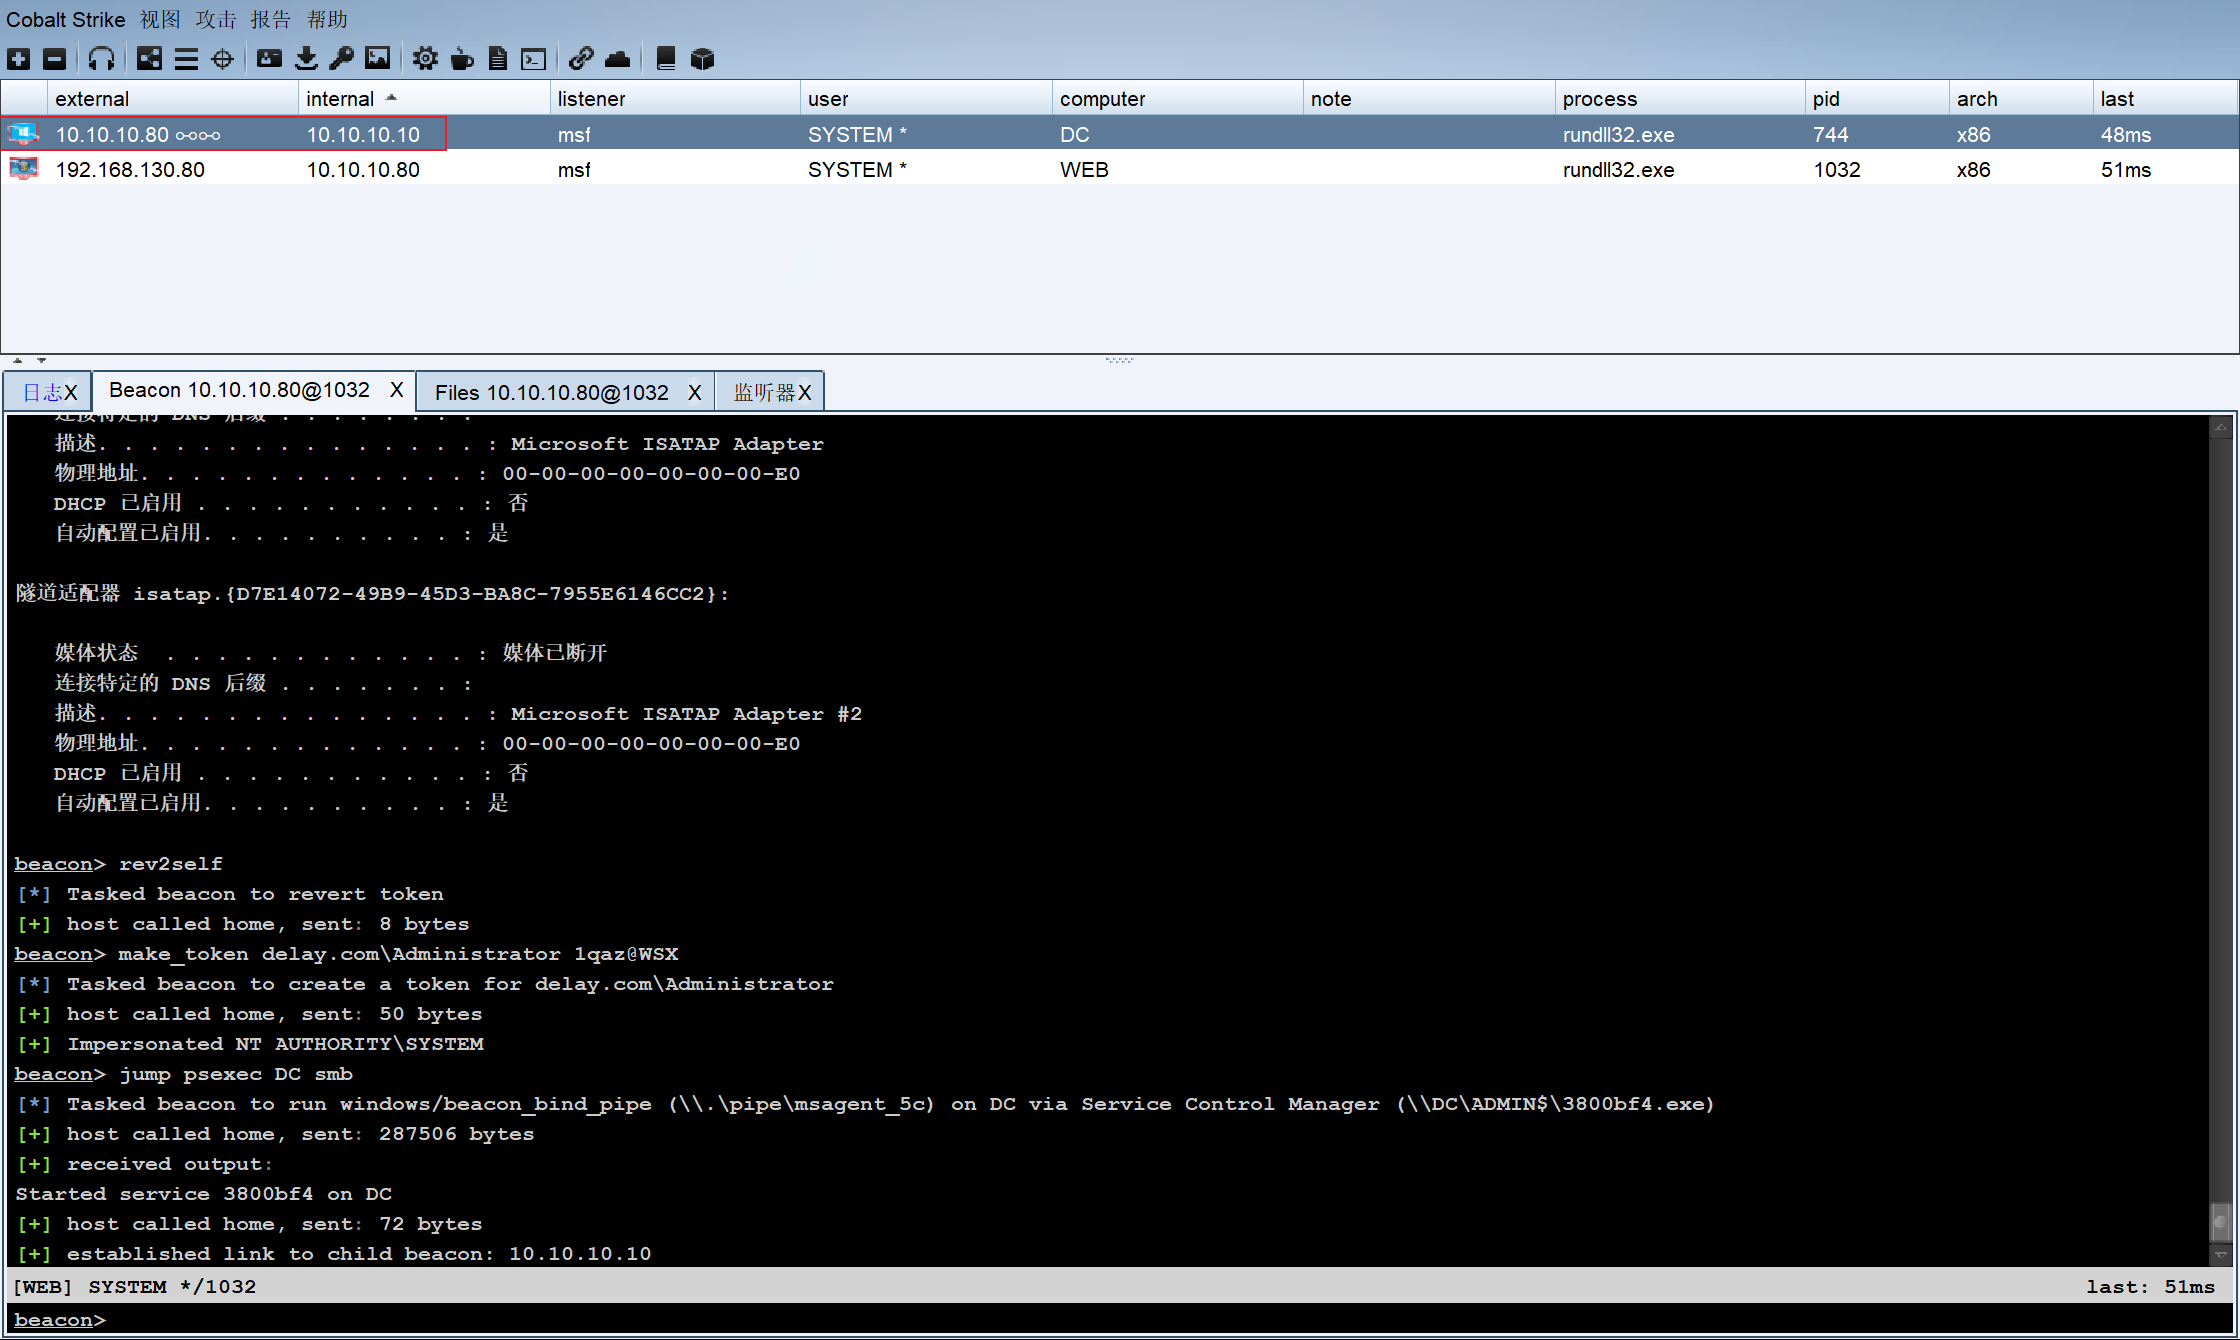Sort by user column header

click(926, 98)
